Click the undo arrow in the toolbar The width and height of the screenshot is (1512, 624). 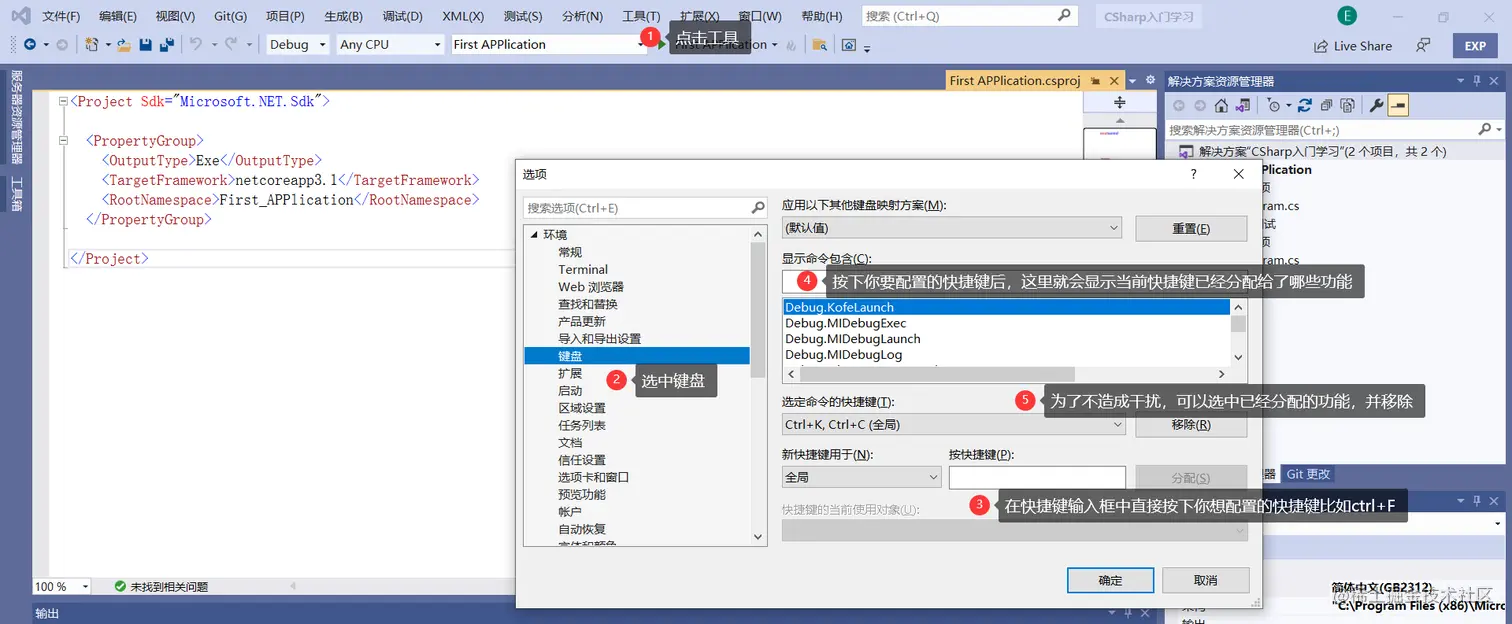[x=196, y=45]
